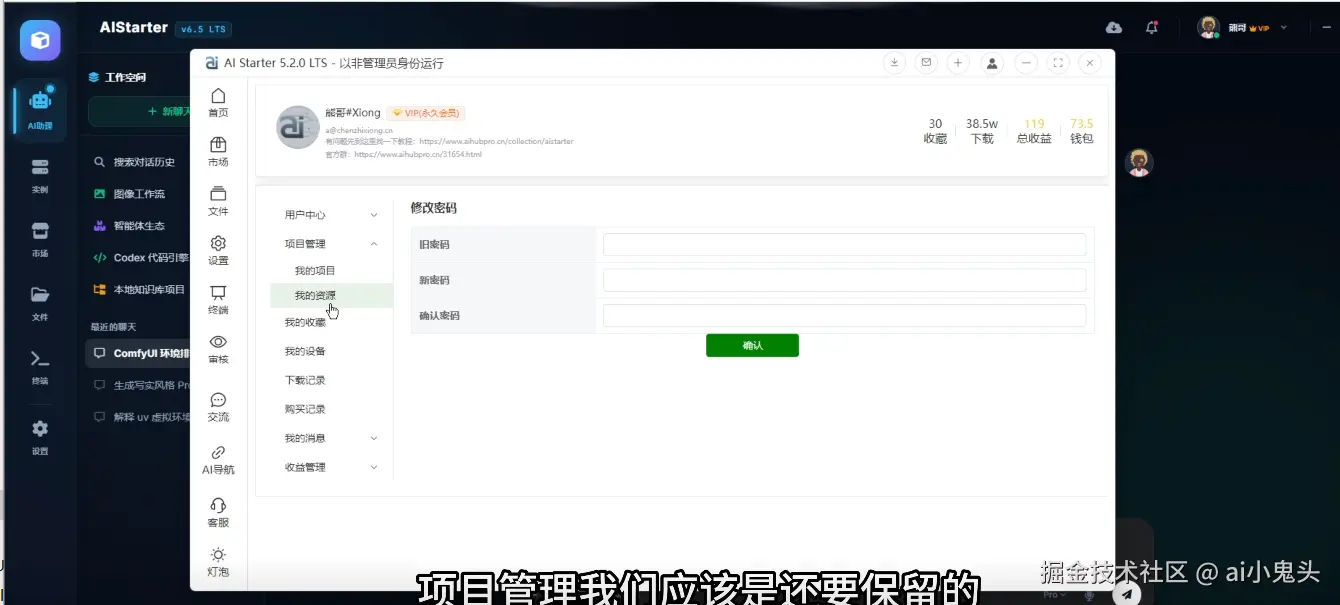Open 终端 terminal in AI Starter 5.2.0 sidebar
Image resolution: width=1340 pixels, height=605 pixels.
coord(218,300)
